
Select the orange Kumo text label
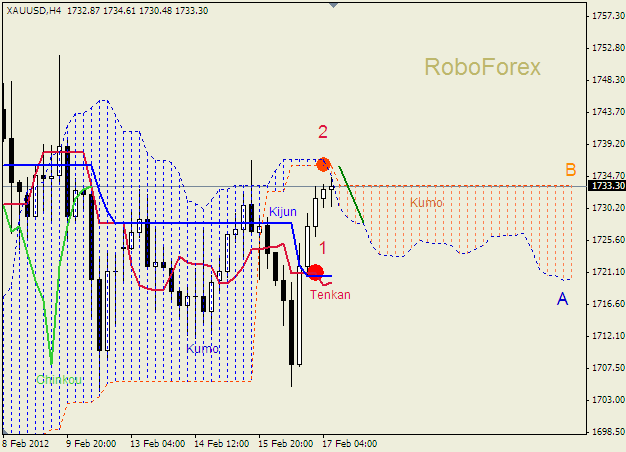pyautogui.click(x=426, y=202)
